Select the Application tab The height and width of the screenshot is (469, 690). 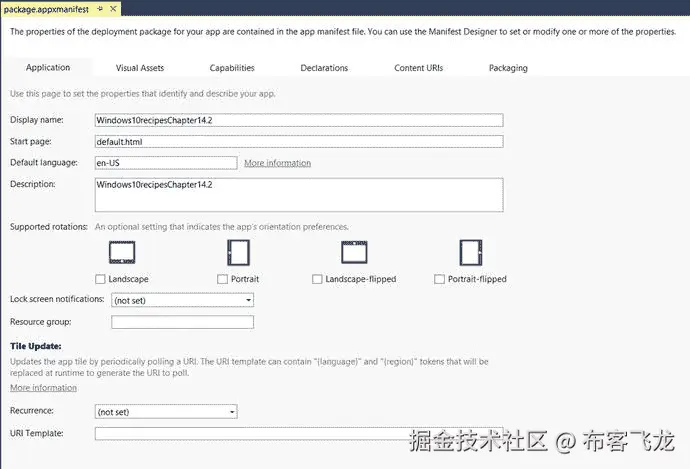pyautogui.click(x=48, y=67)
